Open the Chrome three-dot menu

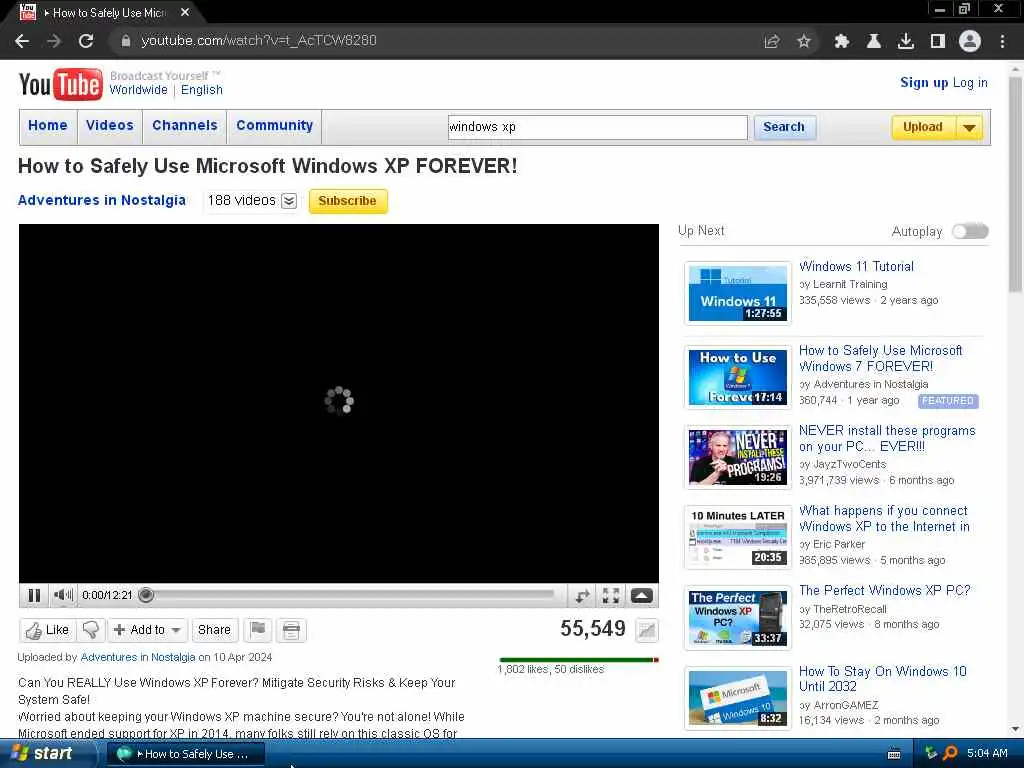(x=1002, y=41)
